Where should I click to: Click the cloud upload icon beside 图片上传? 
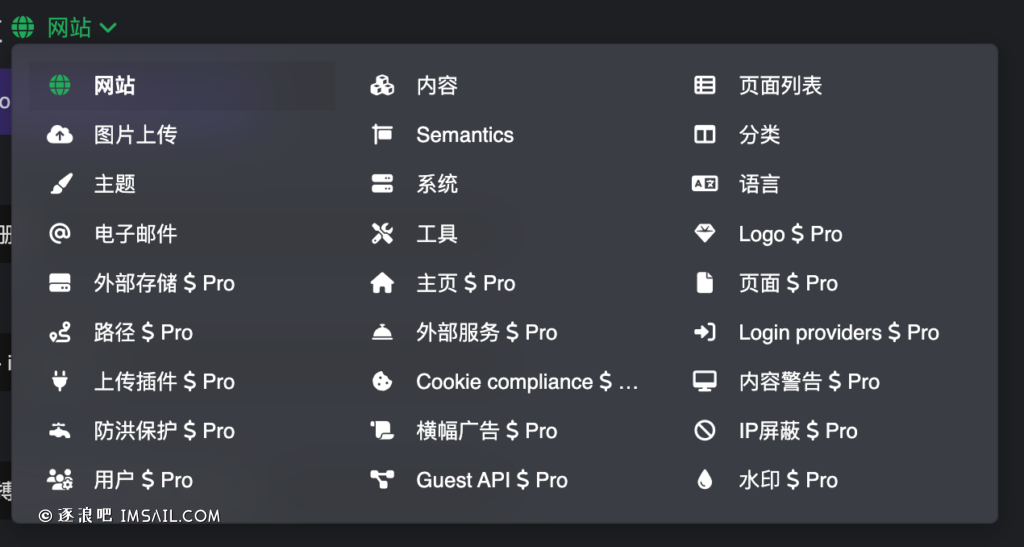[60, 135]
